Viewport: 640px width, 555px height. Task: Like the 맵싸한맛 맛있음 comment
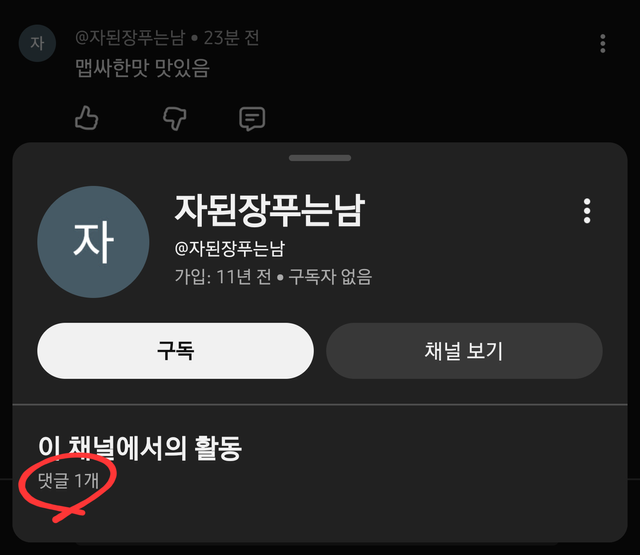pos(87,118)
